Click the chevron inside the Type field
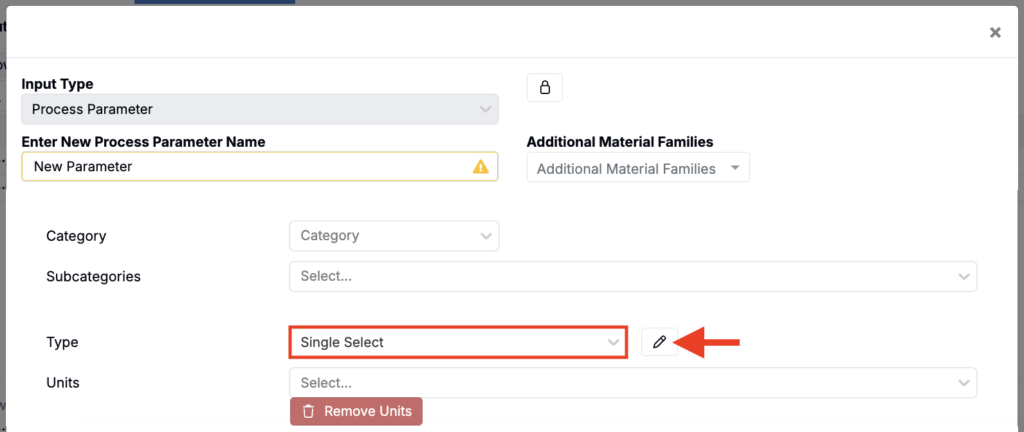Screen dimensions: 1024x432 pyautogui.click(x=614, y=342)
